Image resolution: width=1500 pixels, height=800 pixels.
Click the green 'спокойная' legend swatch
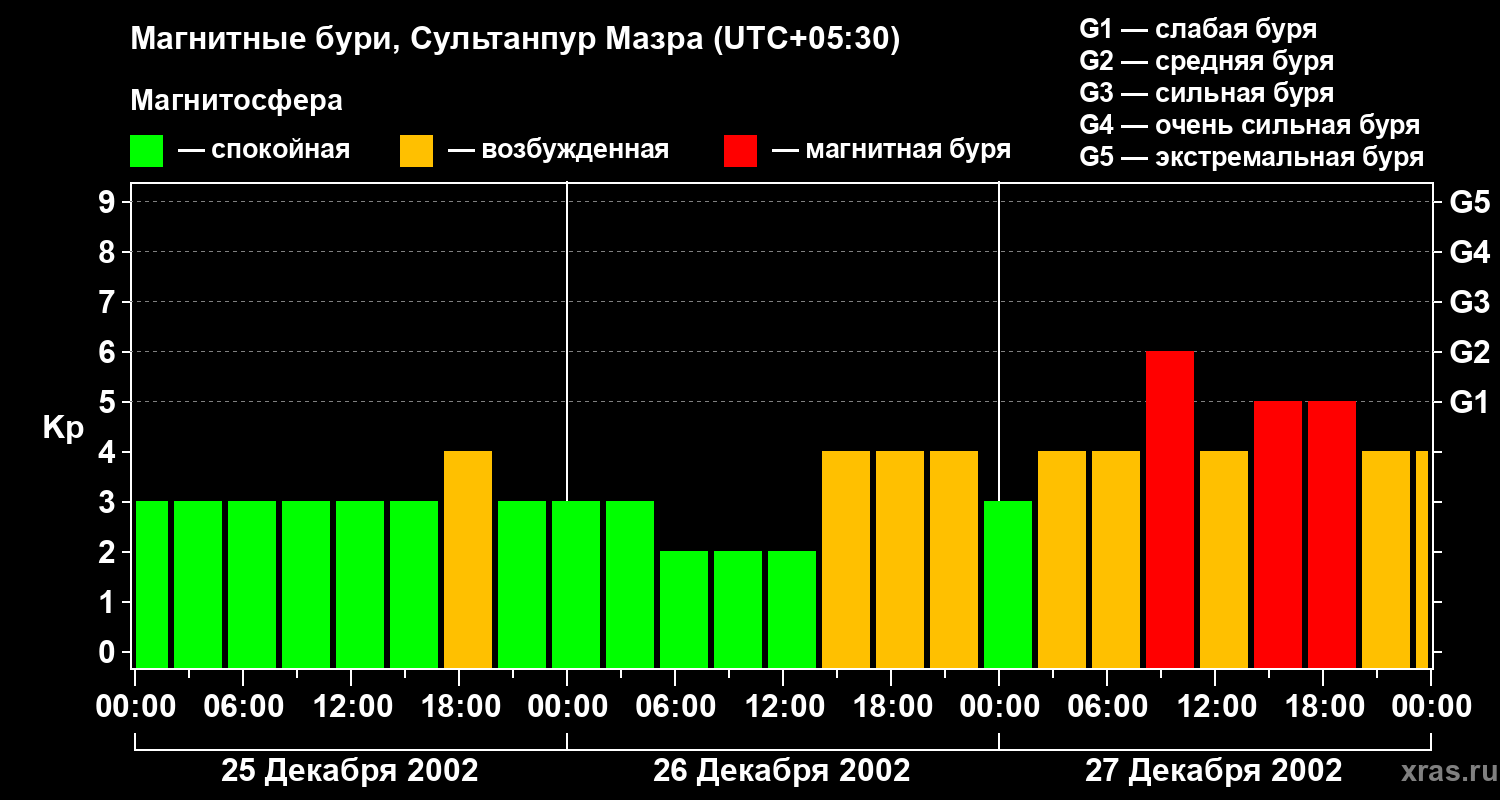point(146,151)
